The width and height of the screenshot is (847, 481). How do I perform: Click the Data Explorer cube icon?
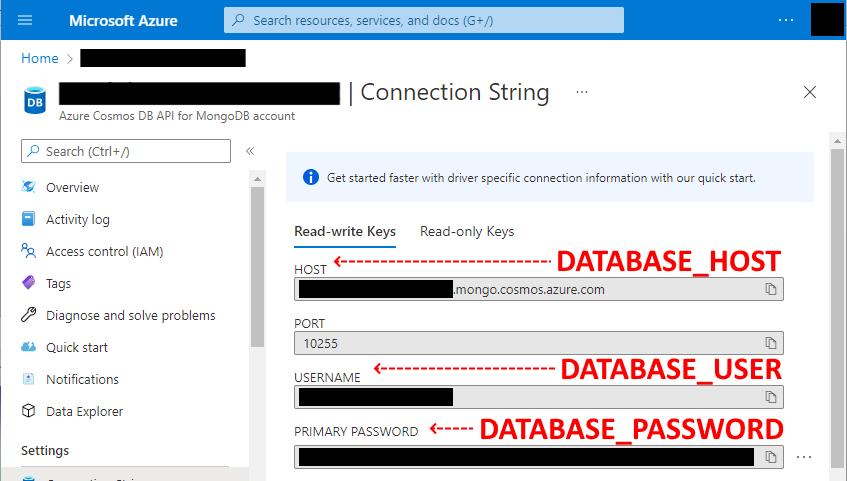(x=29, y=411)
